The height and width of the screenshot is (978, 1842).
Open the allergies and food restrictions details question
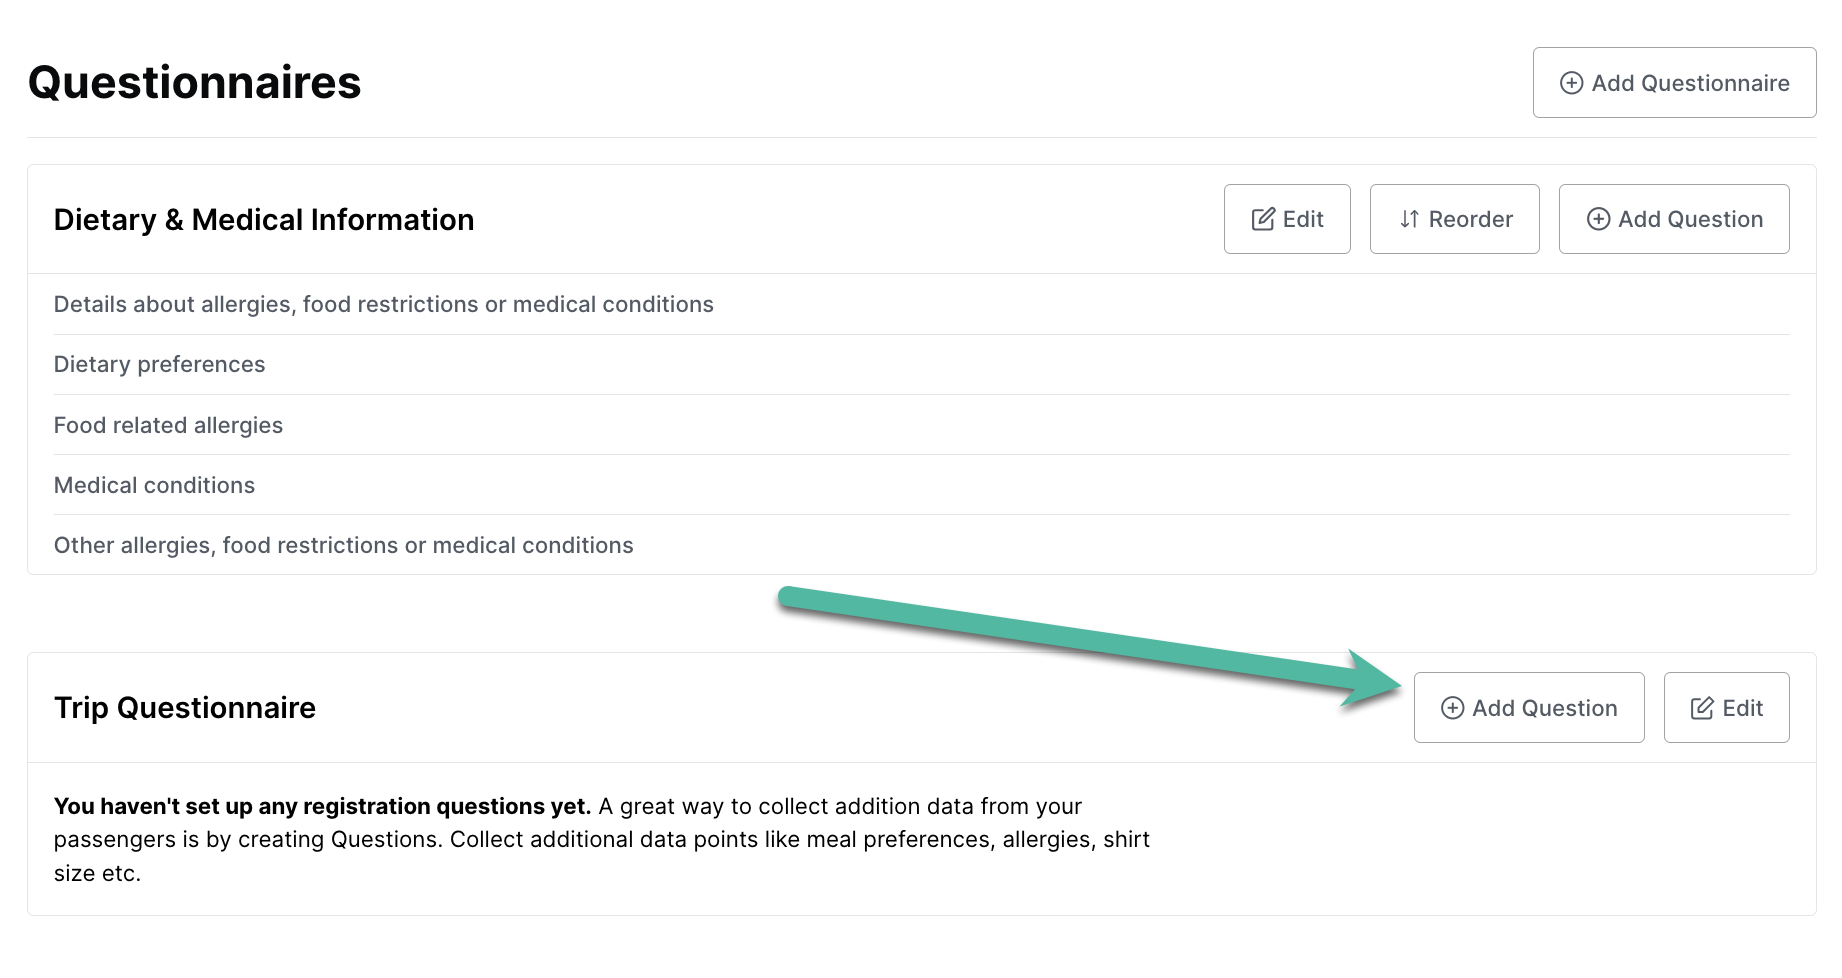click(x=384, y=304)
